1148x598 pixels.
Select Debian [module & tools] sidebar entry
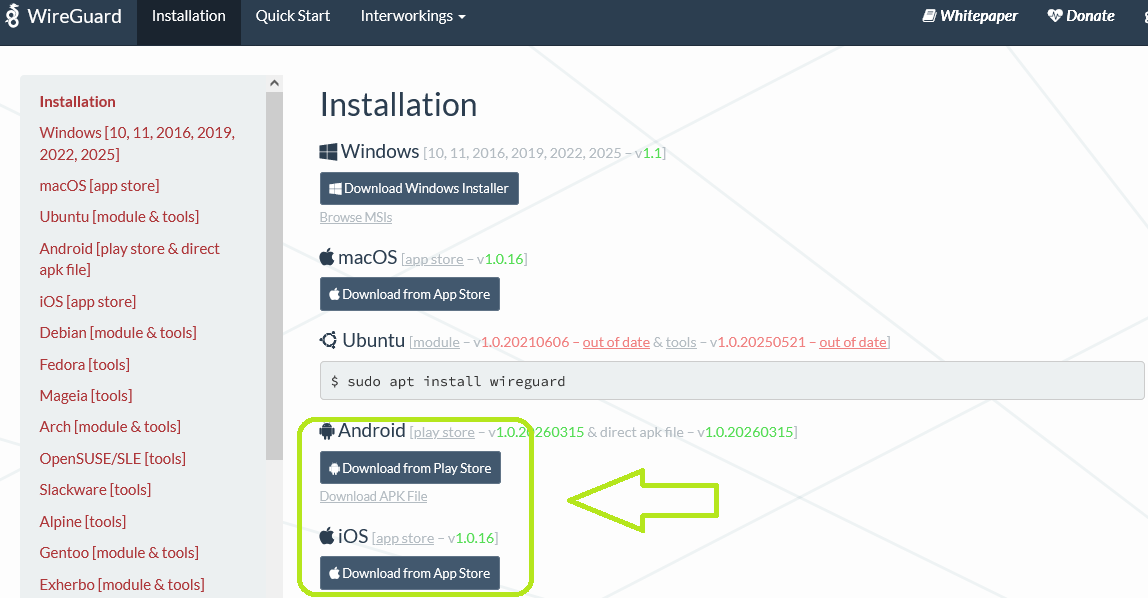[x=118, y=332]
